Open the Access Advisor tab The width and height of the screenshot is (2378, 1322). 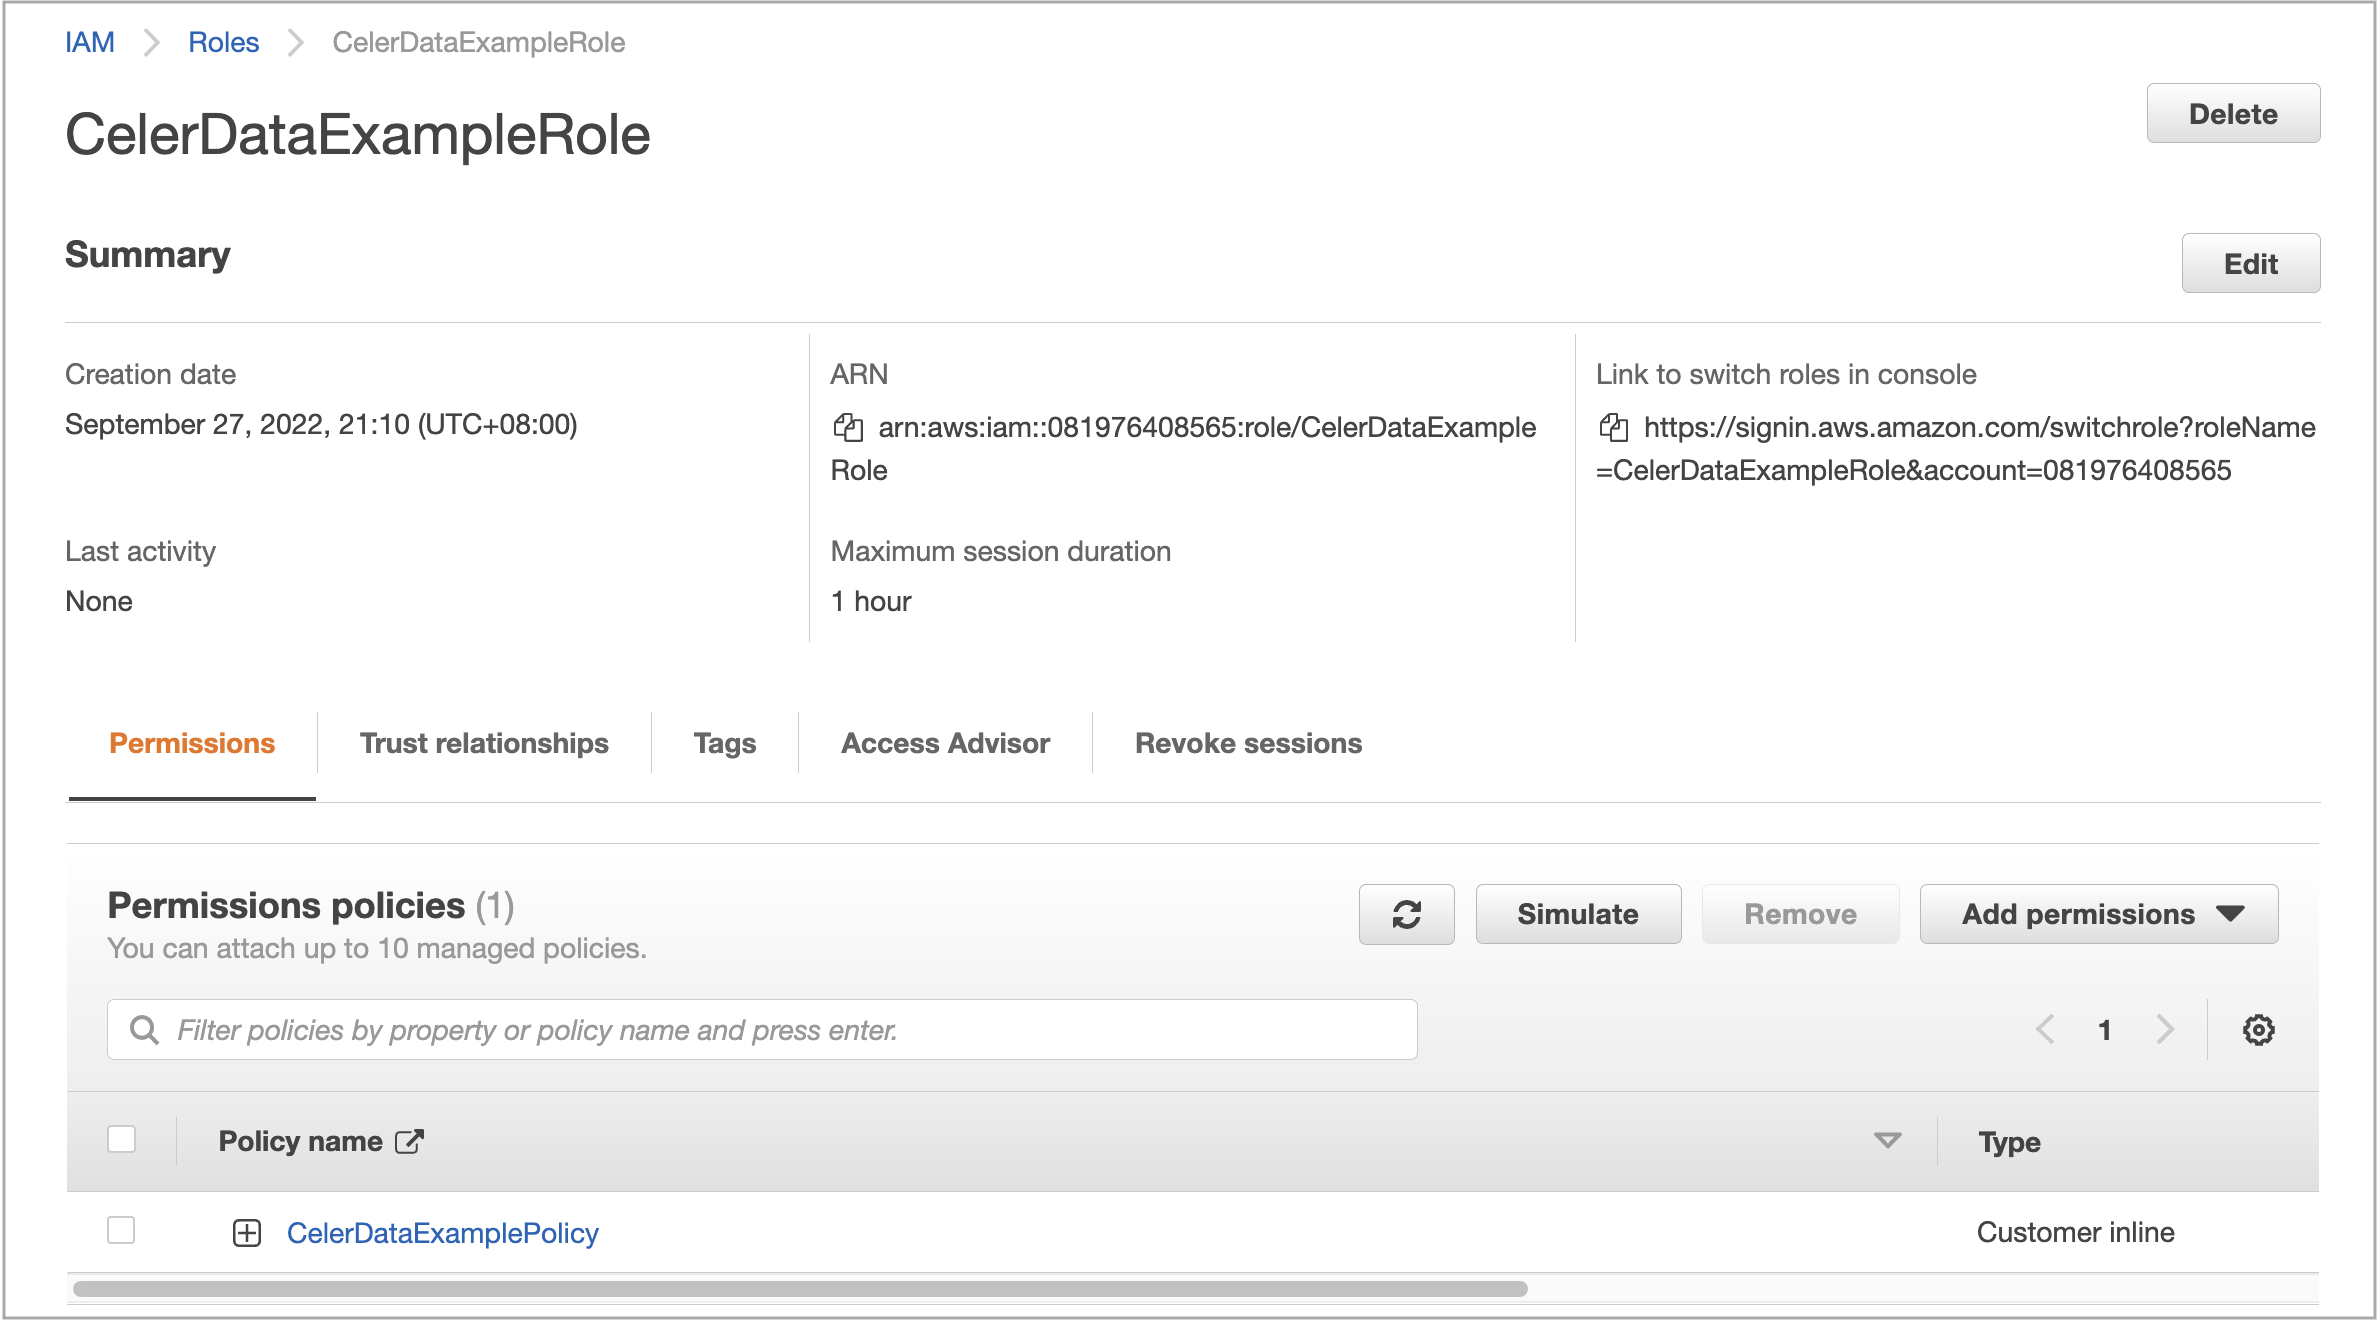[945, 743]
